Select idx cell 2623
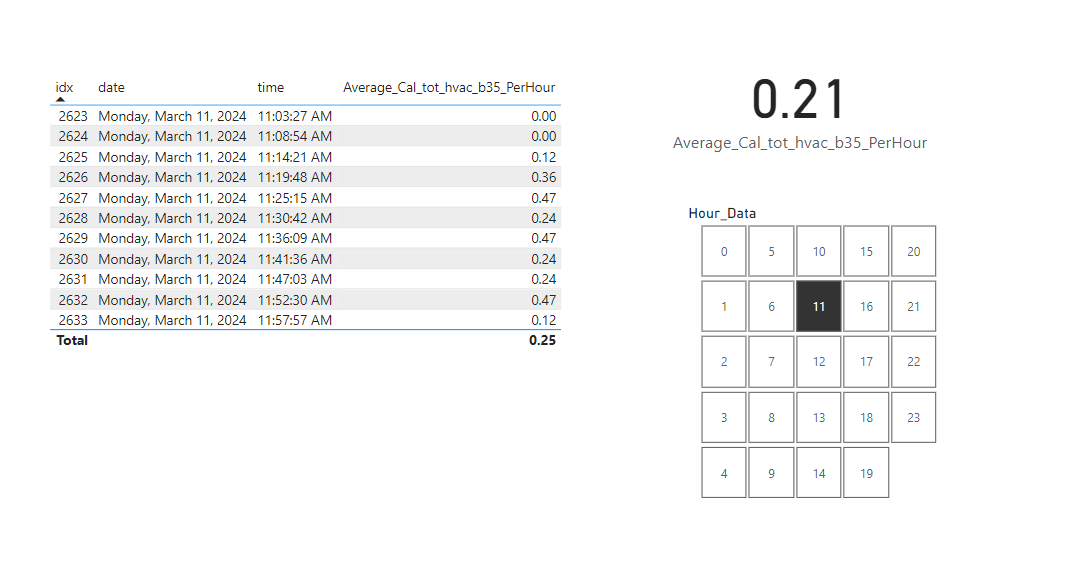The image size is (1071, 583). click(x=73, y=116)
